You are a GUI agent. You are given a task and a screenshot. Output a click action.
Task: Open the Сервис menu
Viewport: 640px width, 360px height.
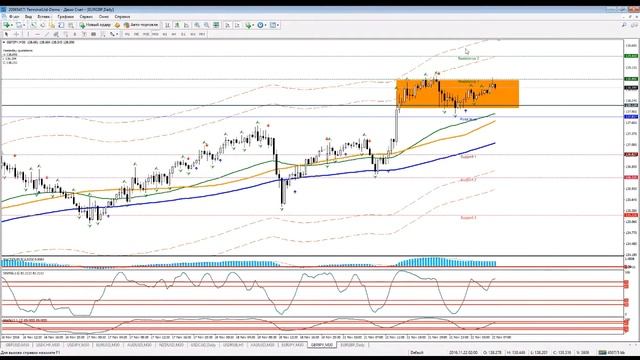click(x=86, y=17)
